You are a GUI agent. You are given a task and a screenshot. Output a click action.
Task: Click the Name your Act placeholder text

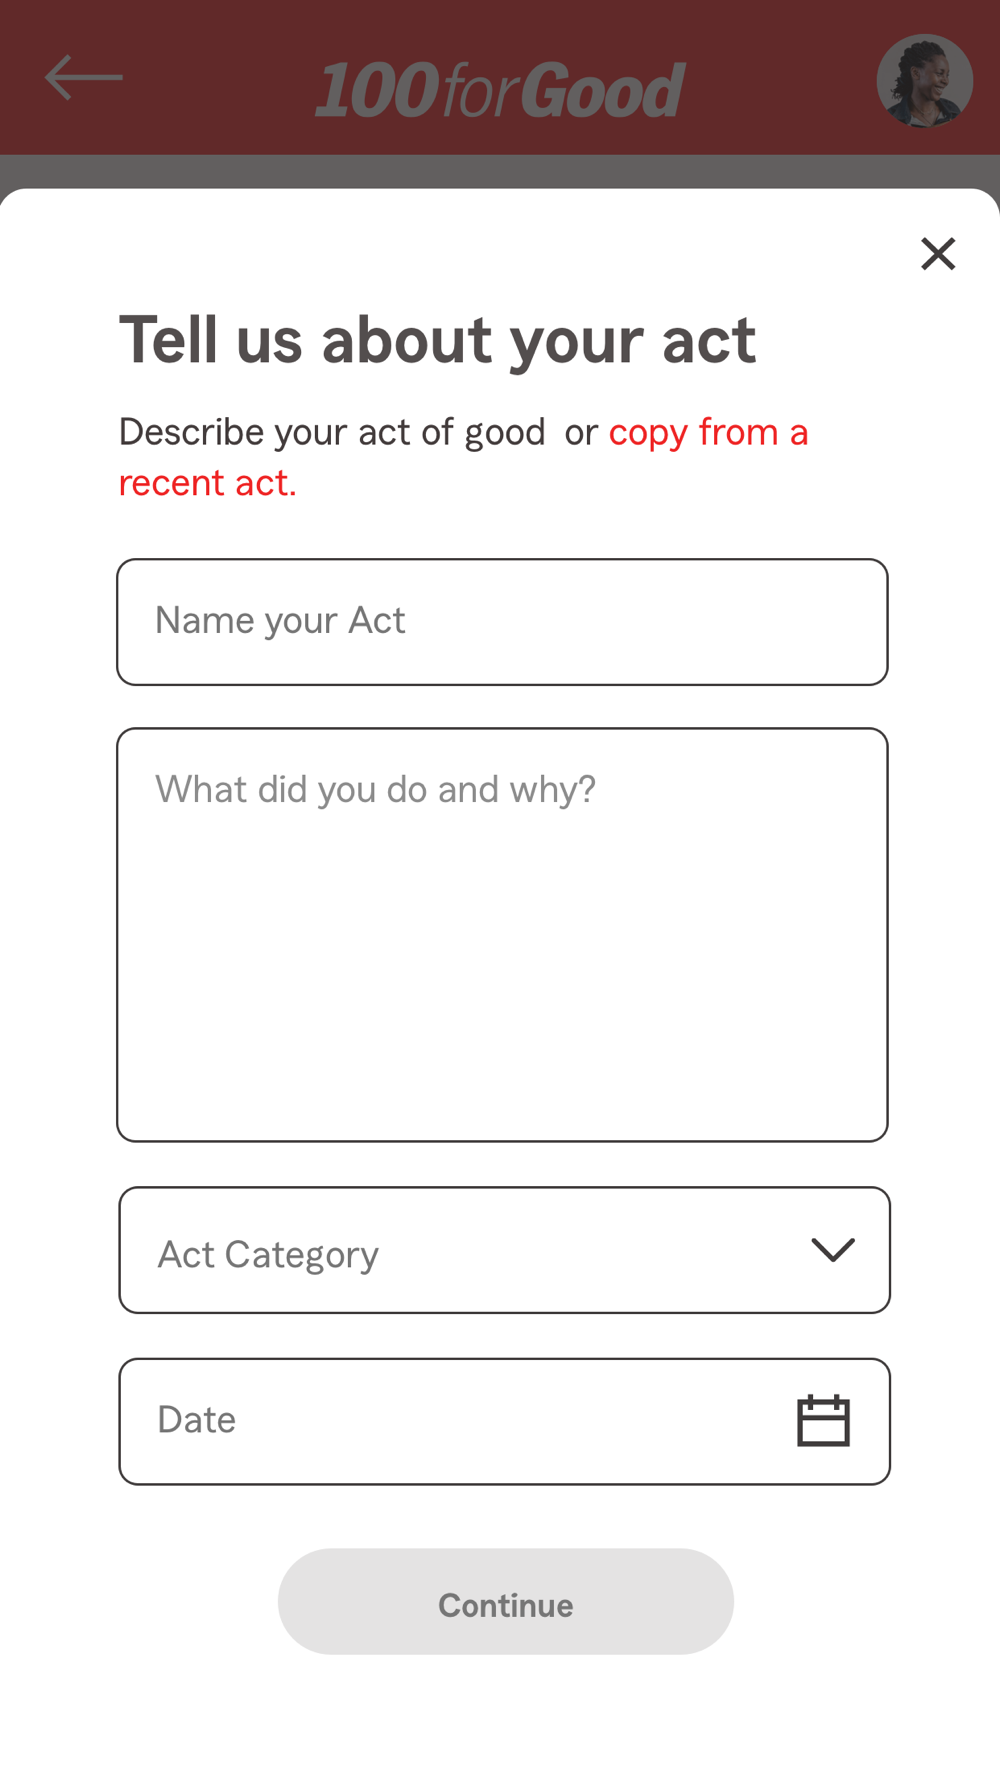pyautogui.click(x=280, y=621)
